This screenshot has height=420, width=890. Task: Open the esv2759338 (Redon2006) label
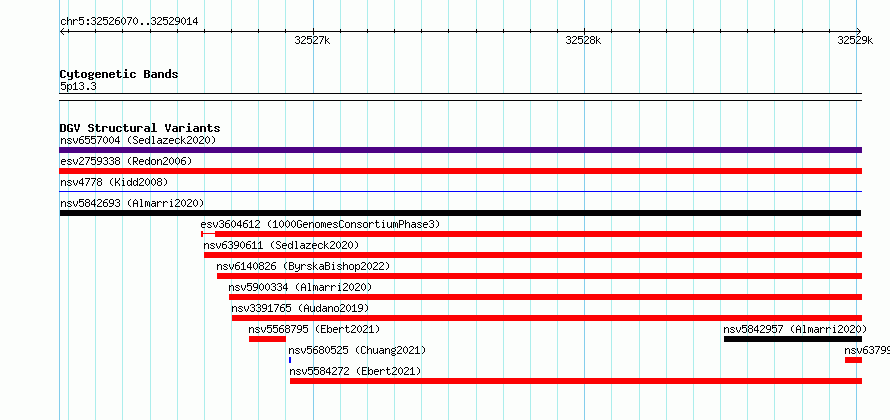pyautogui.click(x=126, y=161)
